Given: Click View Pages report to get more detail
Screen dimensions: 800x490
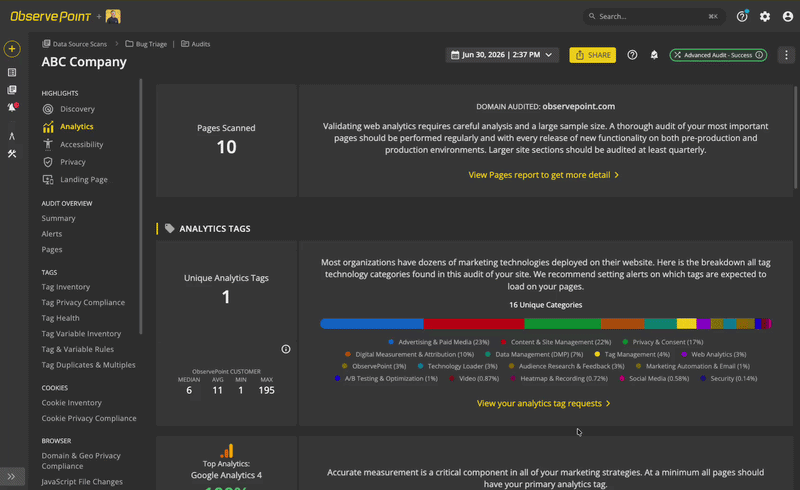Looking at the screenshot, I should (x=544, y=175).
